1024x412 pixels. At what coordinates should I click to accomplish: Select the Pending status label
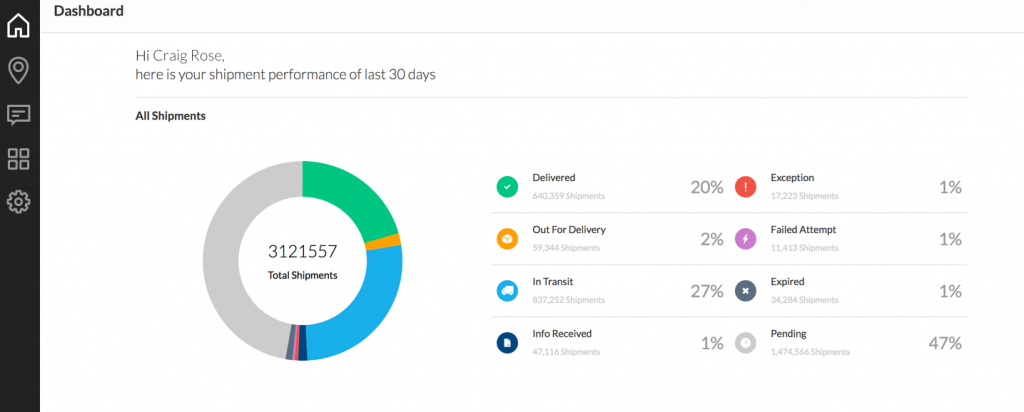788,334
